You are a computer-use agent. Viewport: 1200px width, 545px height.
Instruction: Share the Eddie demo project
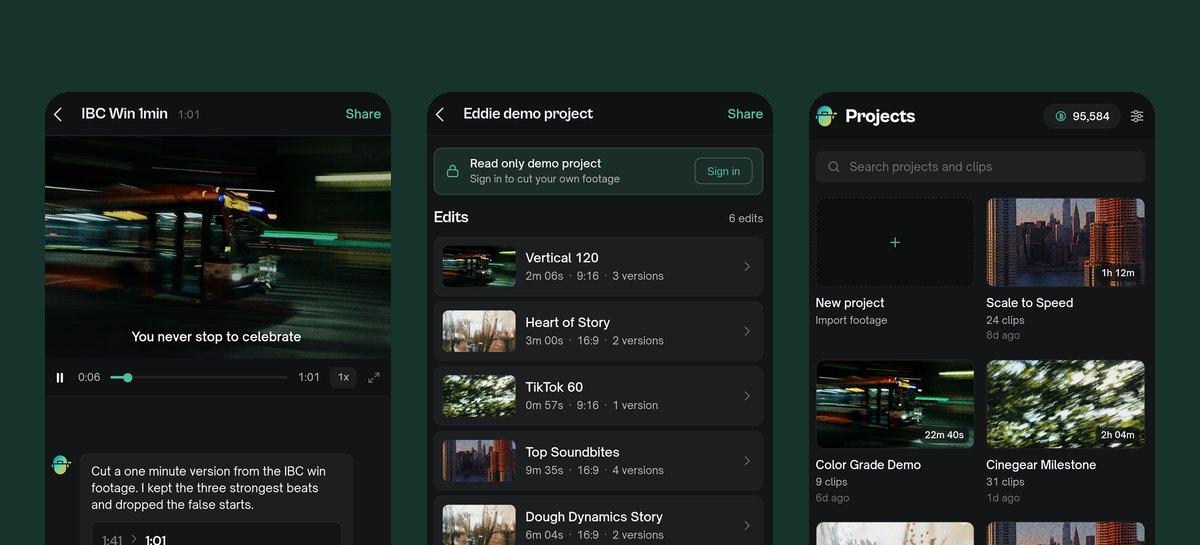click(745, 114)
